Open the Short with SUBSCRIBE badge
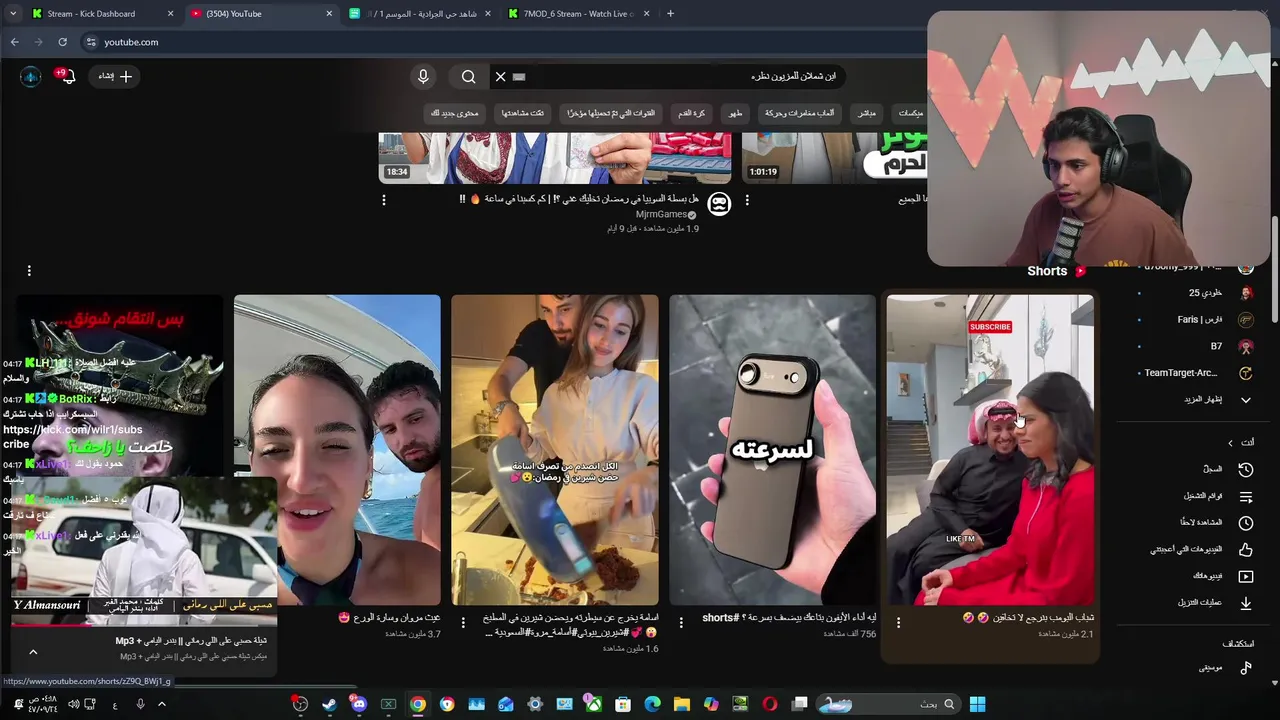 (x=990, y=449)
